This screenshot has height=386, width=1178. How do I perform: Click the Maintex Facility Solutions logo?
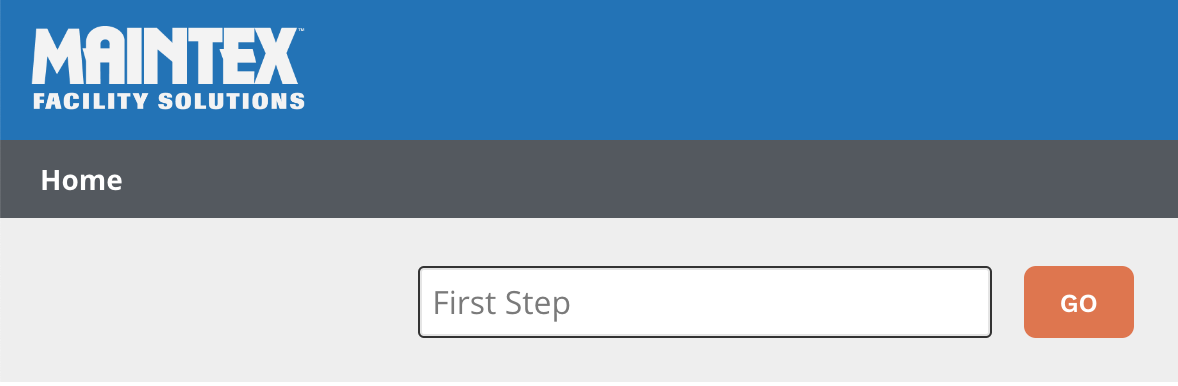click(168, 68)
